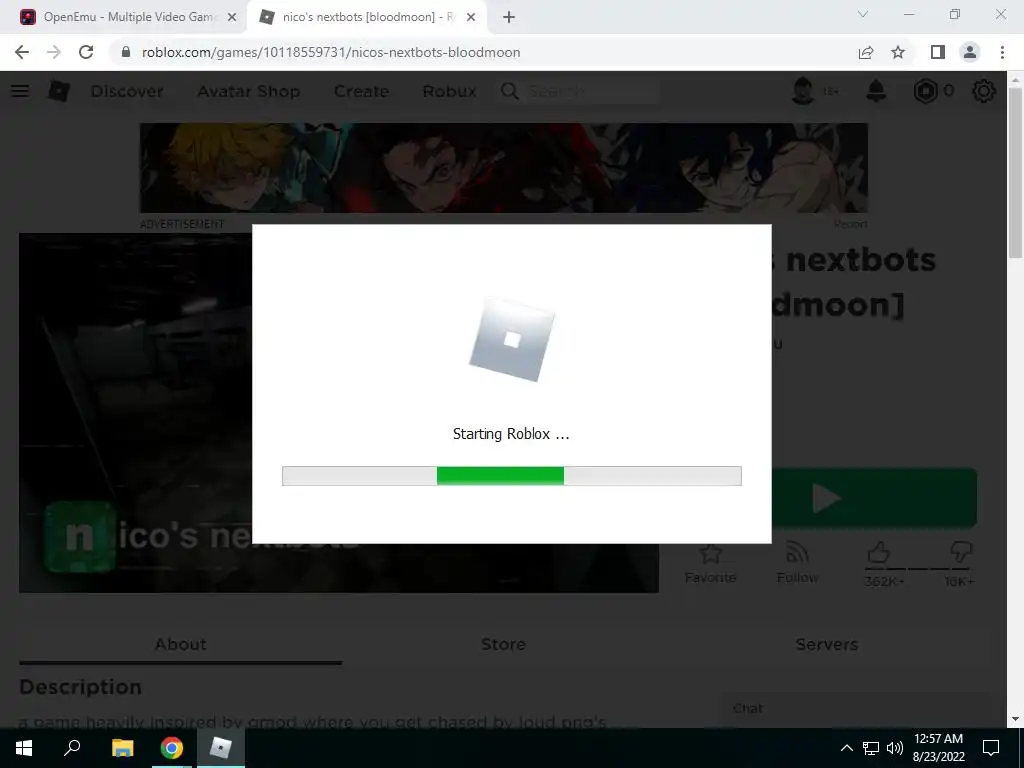Click the anime advertisement banner

504,168
